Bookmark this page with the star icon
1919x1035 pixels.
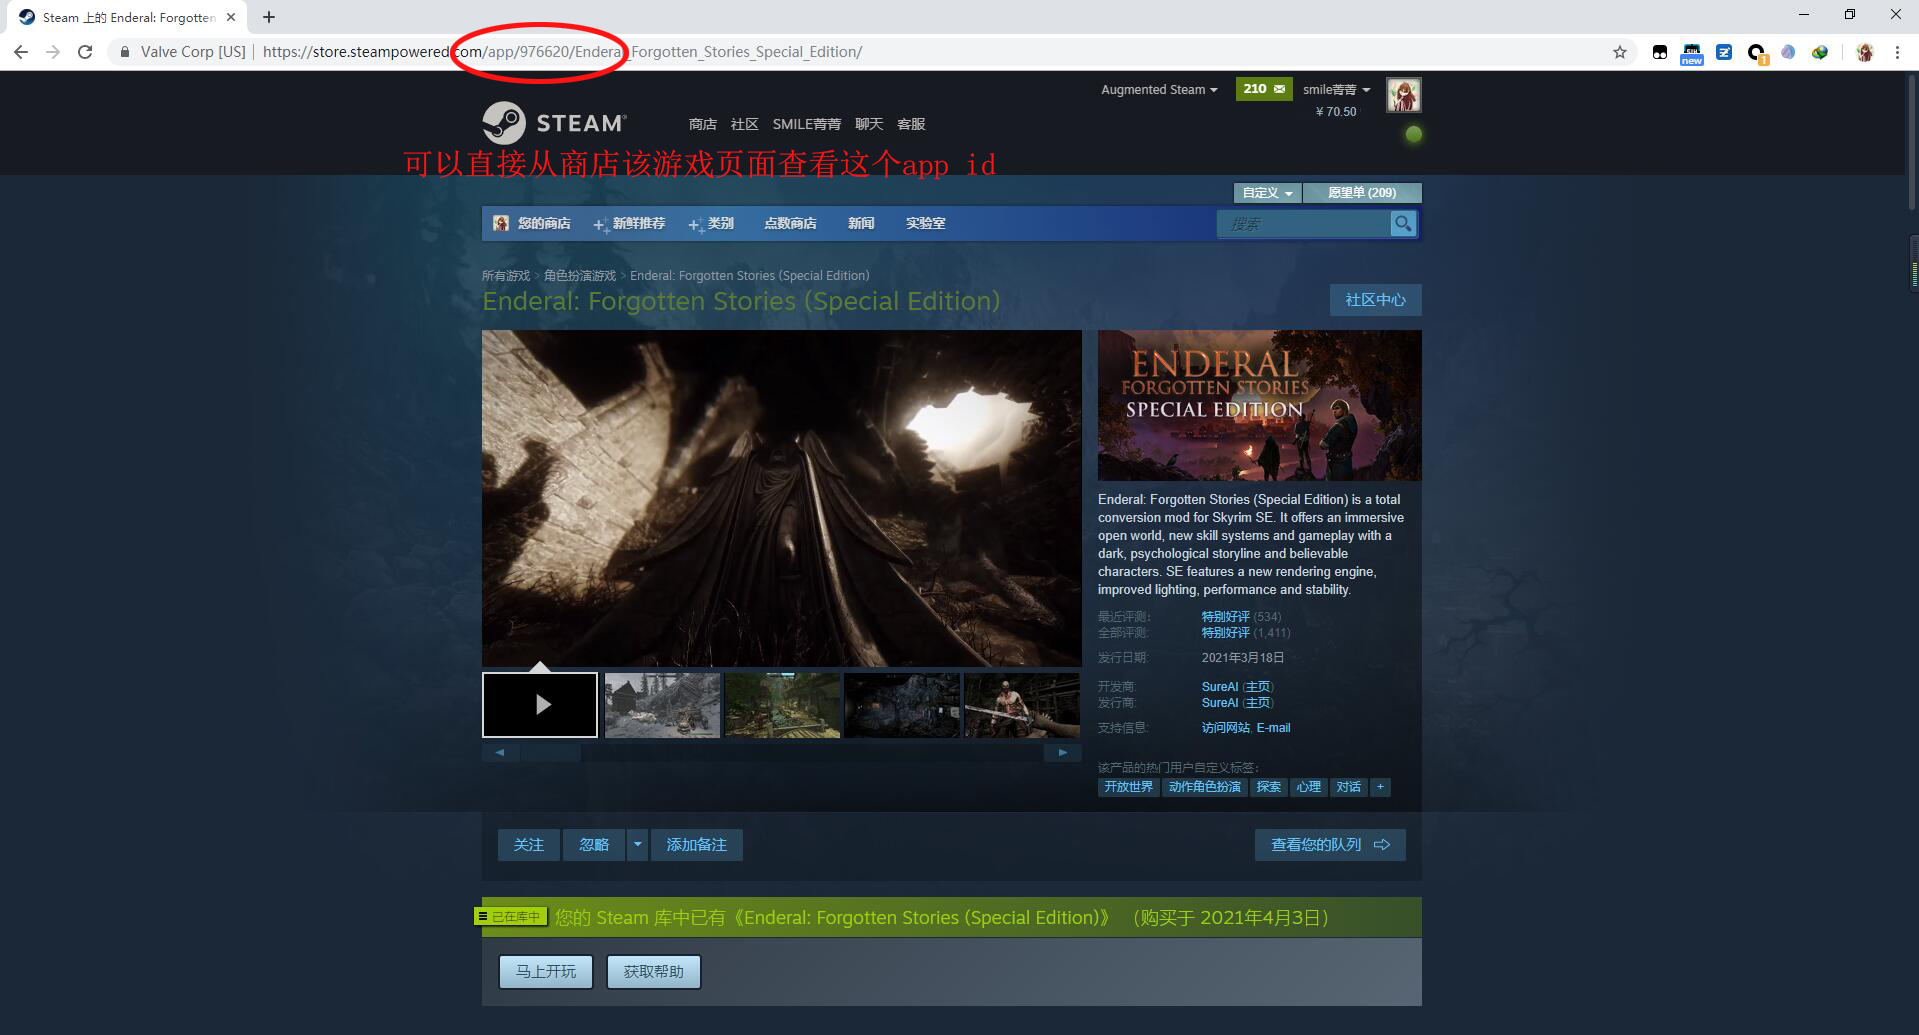tap(1620, 52)
